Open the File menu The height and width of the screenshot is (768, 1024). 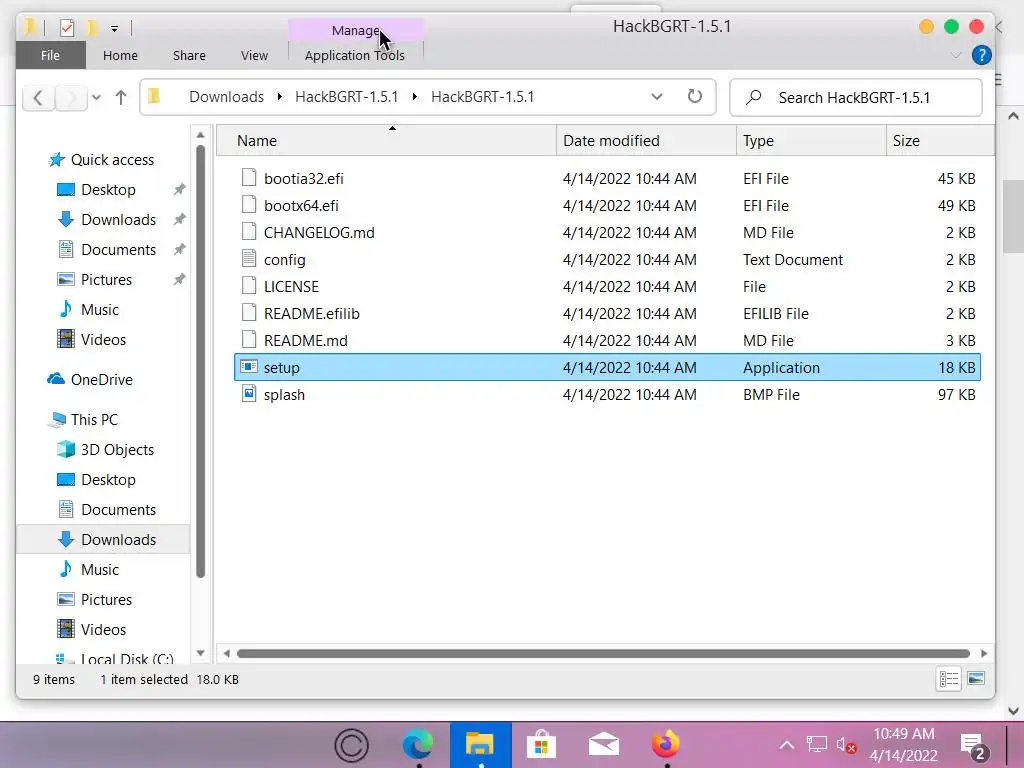pos(50,56)
